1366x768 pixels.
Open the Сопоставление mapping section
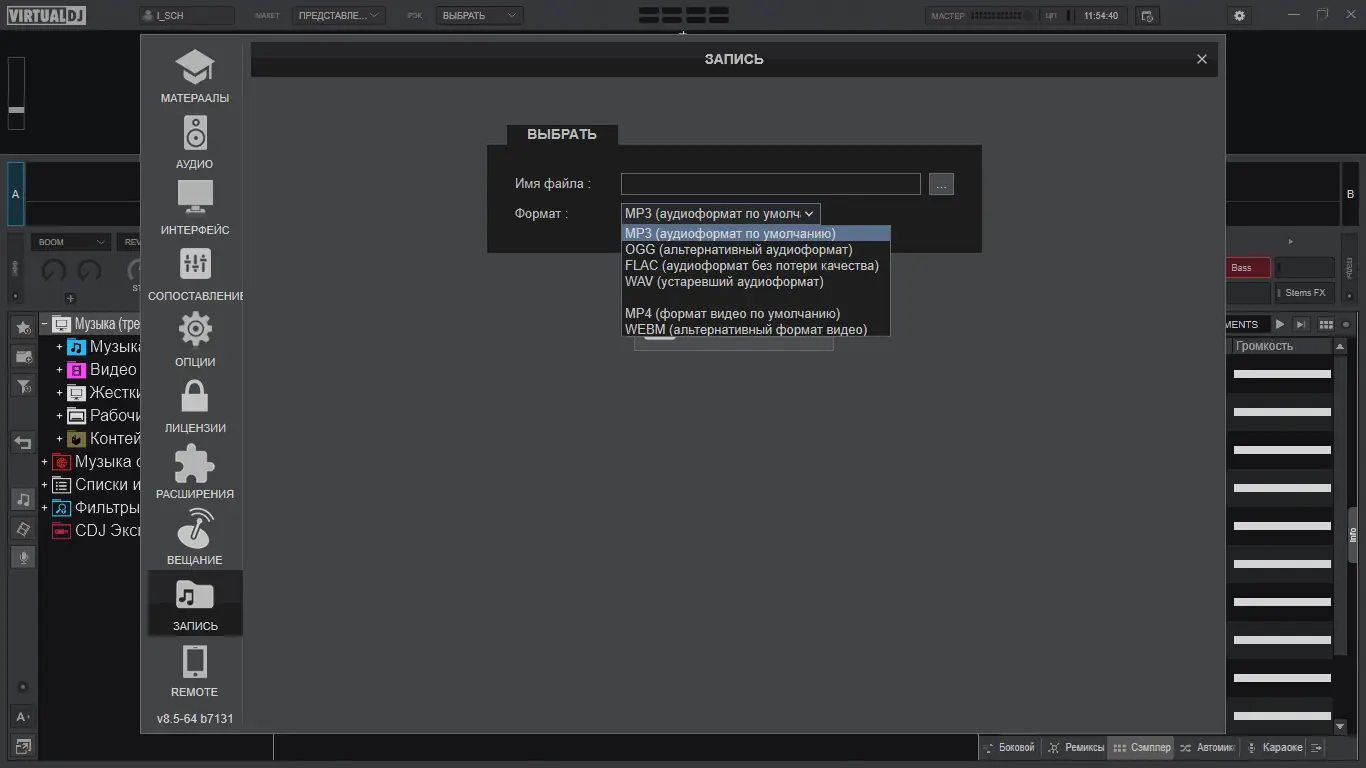pyautogui.click(x=195, y=275)
